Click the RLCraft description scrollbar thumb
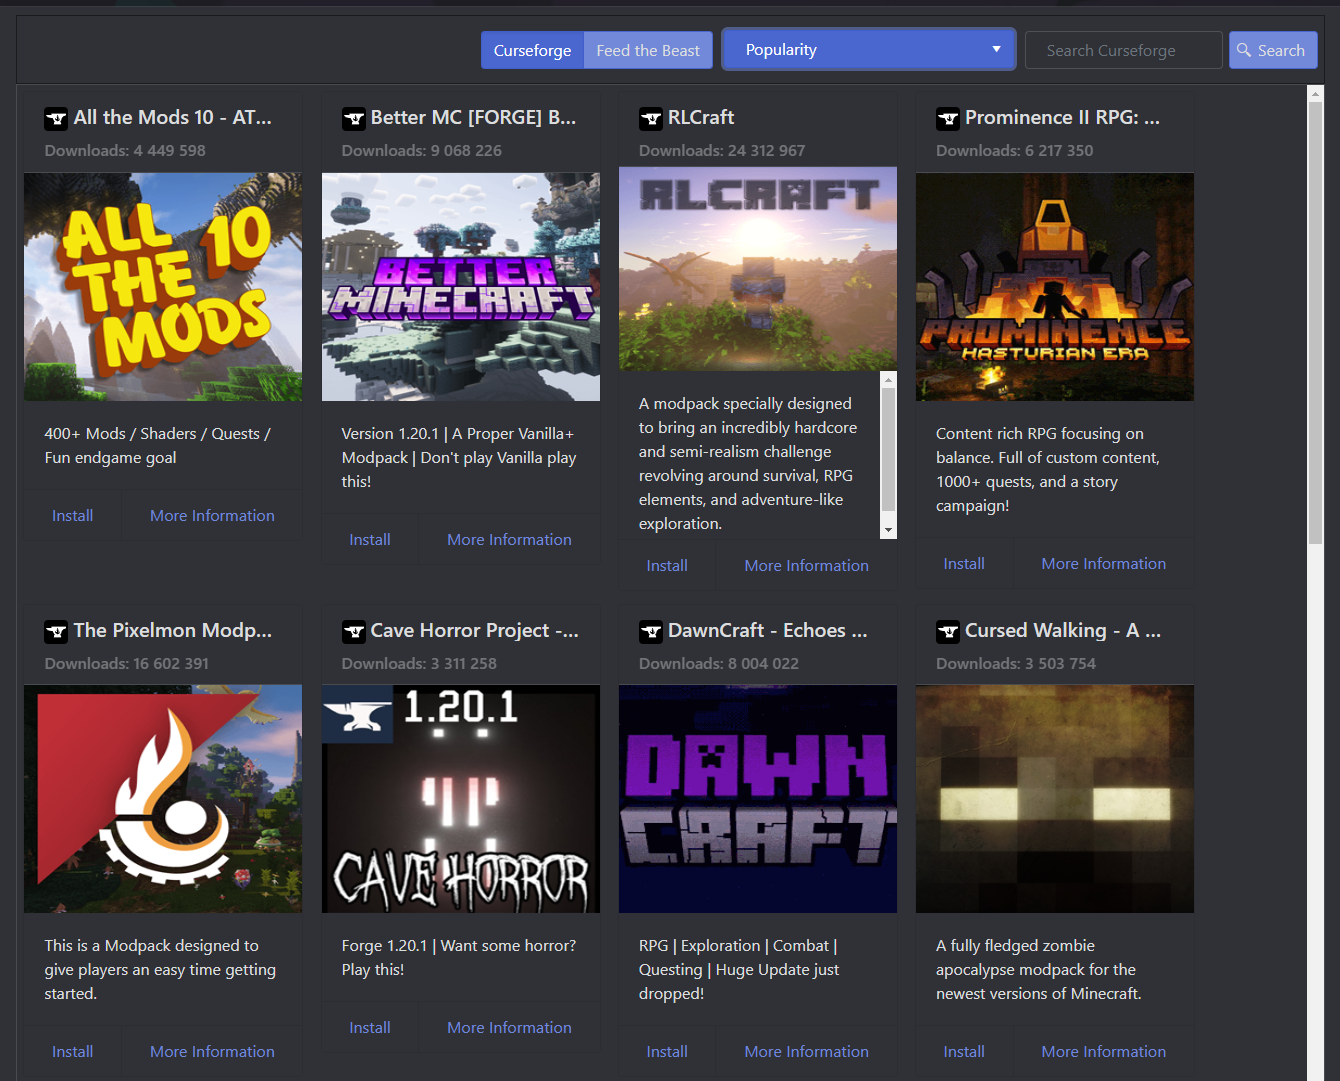This screenshot has height=1081, width=1340. [x=888, y=450]
